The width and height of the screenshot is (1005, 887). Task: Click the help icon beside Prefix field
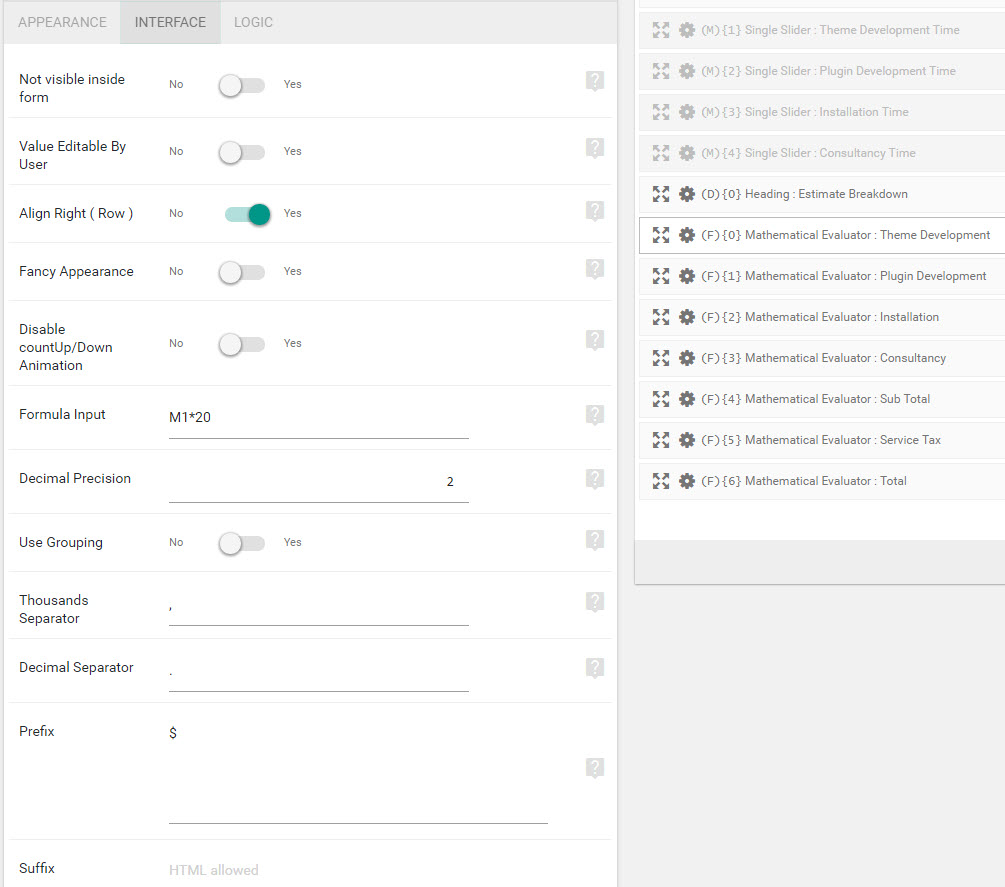595,768
